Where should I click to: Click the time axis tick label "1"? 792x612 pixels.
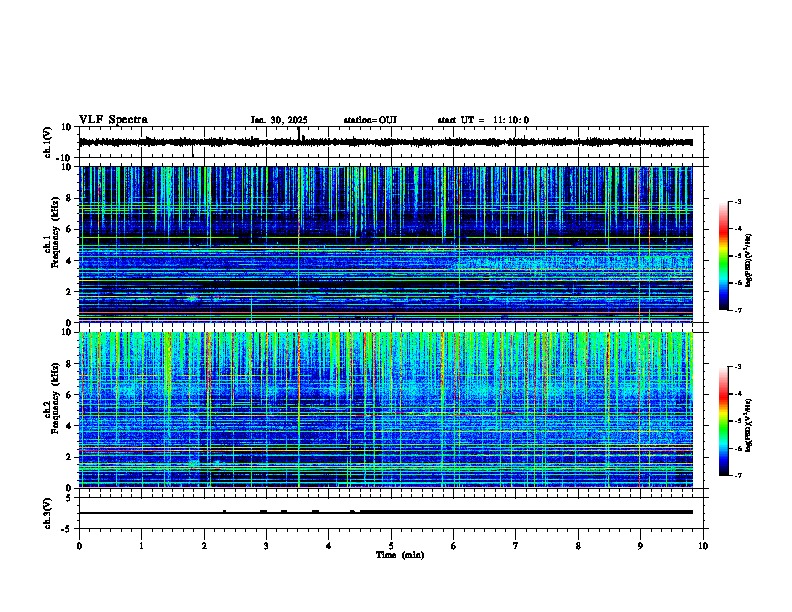[142, 546]
